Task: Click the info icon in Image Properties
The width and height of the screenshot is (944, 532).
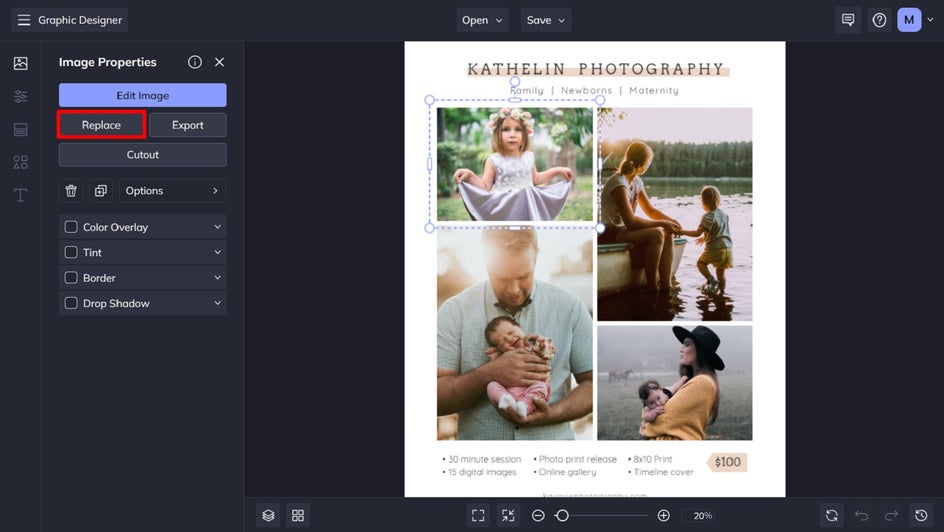Action: pyautogui.click(x=194, y=62)
